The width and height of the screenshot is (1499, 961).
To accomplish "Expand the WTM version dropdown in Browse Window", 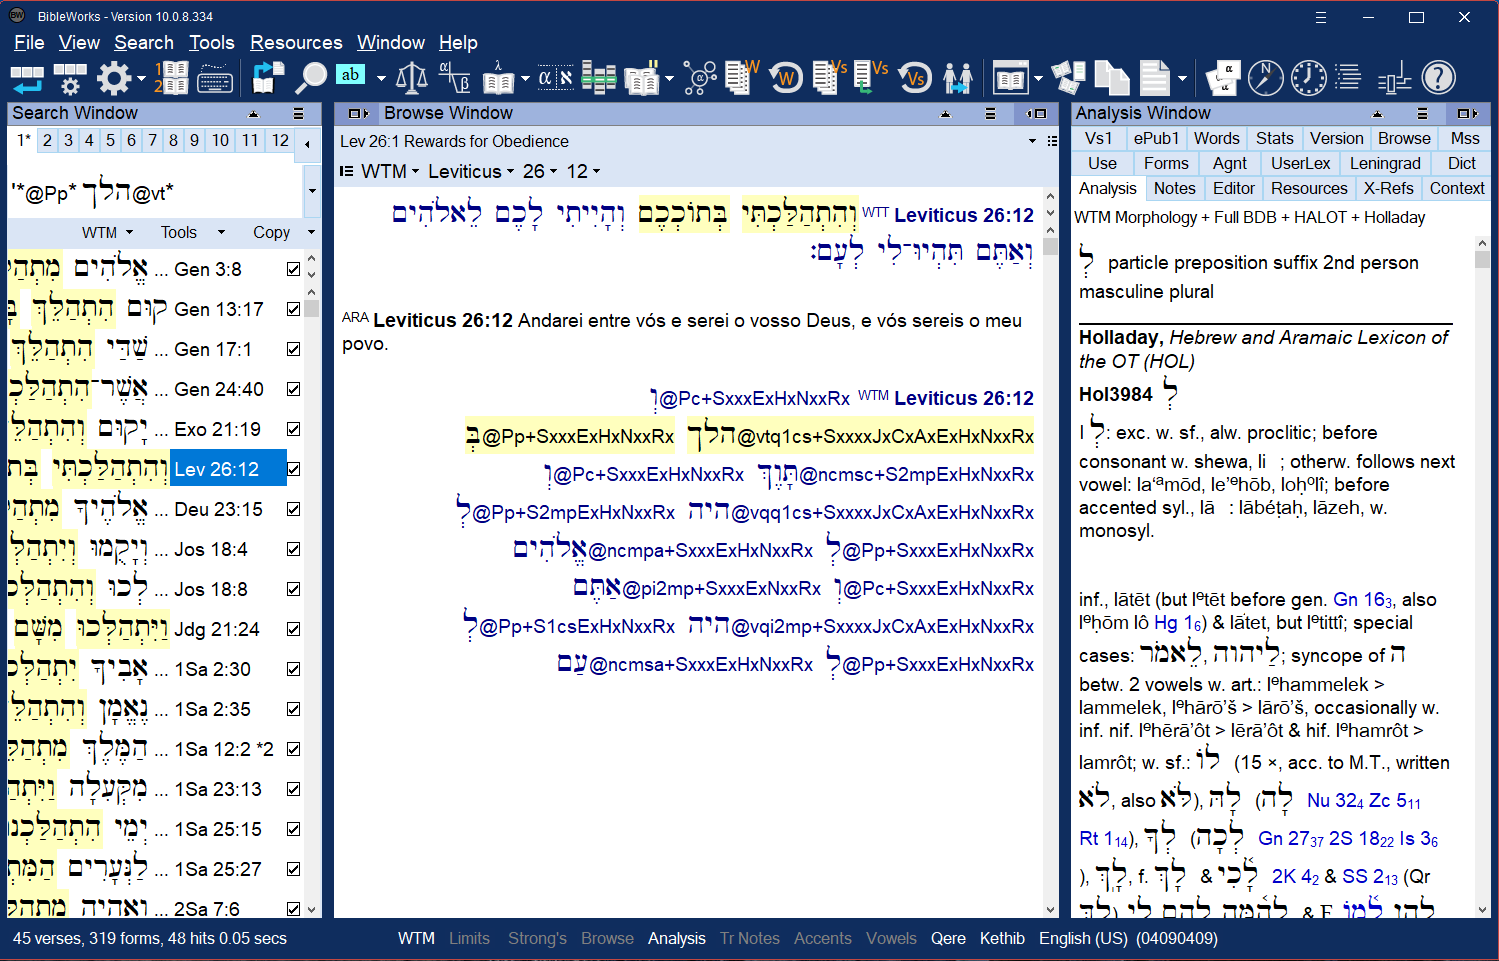I will point(390,172).
